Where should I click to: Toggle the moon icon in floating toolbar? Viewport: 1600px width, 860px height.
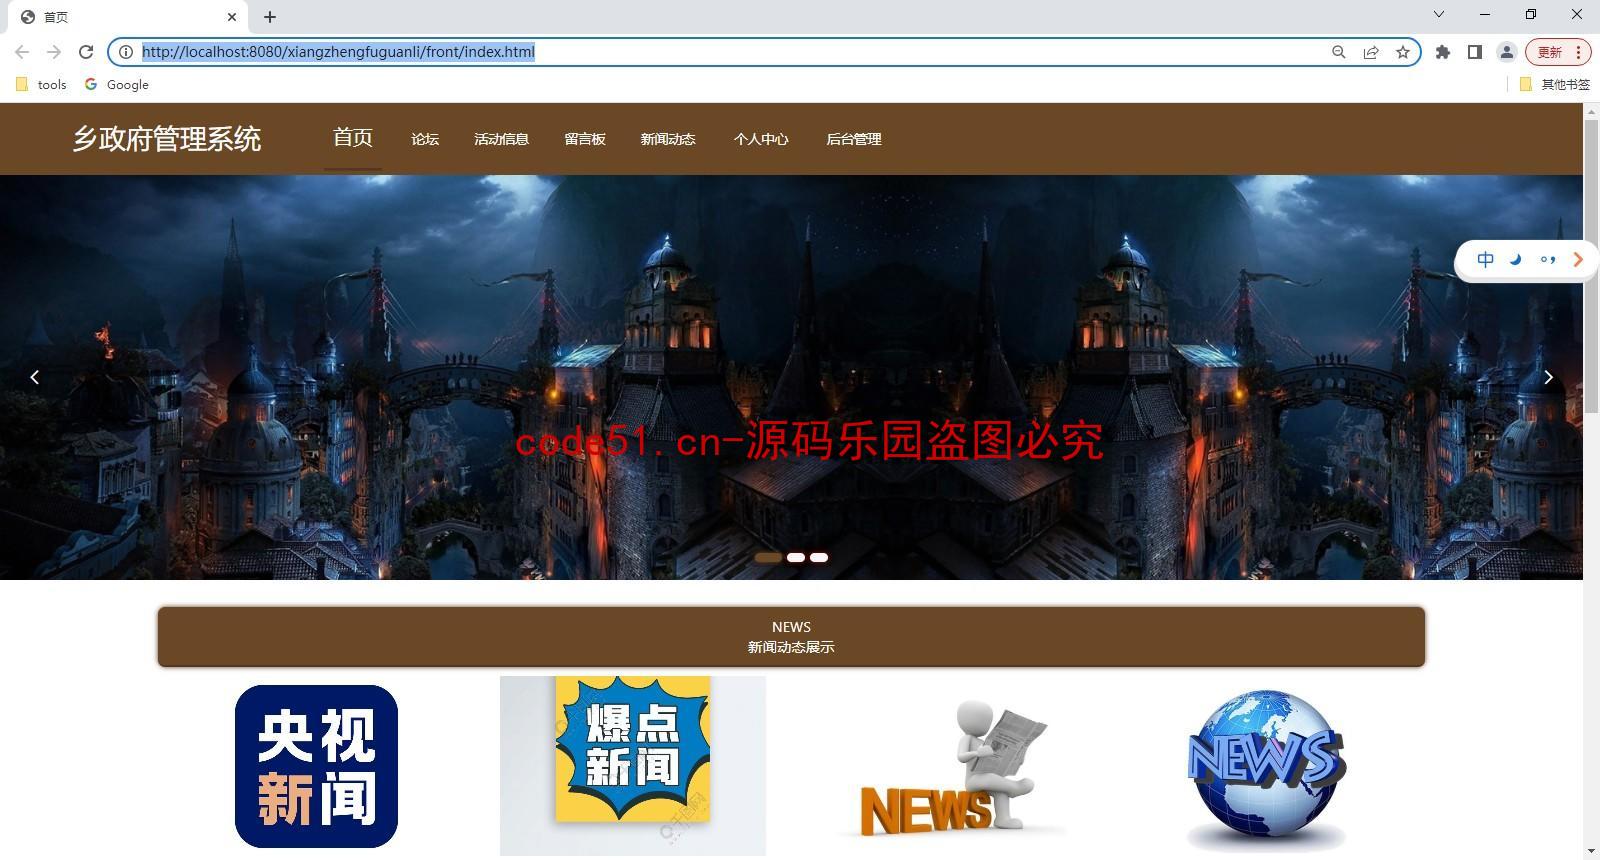pyautogui.click(x=1516, y=260)
